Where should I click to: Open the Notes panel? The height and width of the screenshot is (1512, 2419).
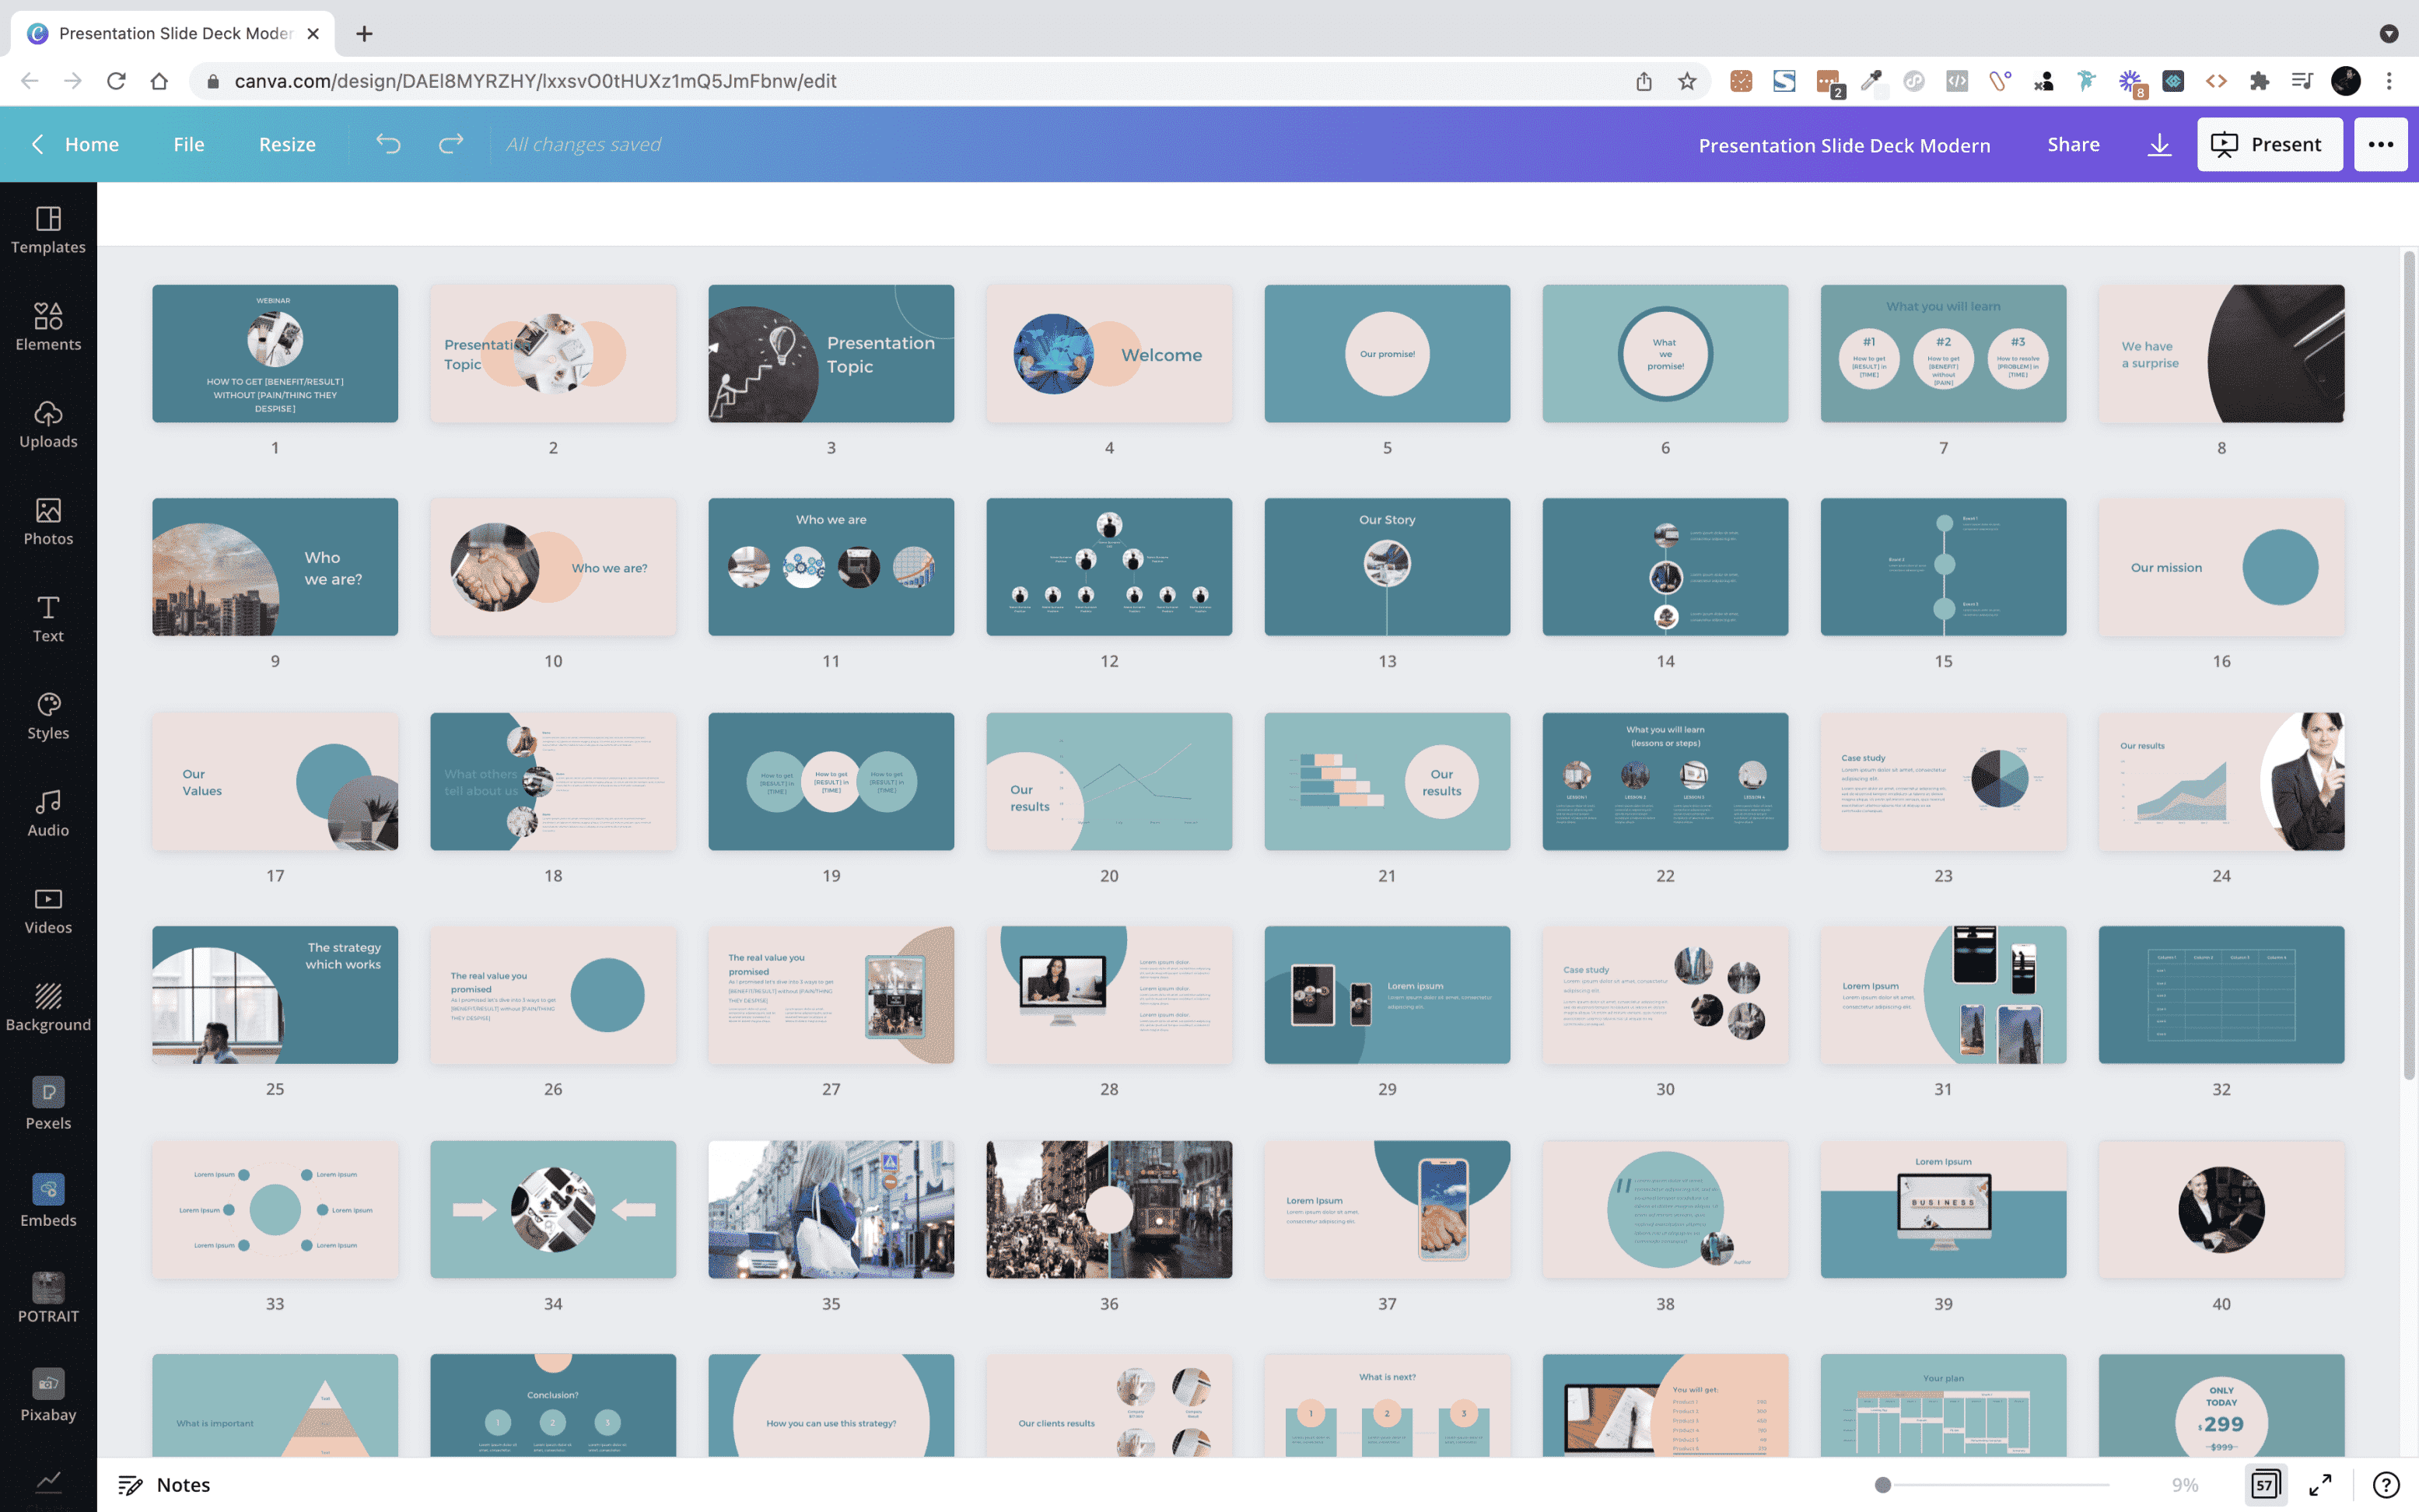[x=165, y=1484]
